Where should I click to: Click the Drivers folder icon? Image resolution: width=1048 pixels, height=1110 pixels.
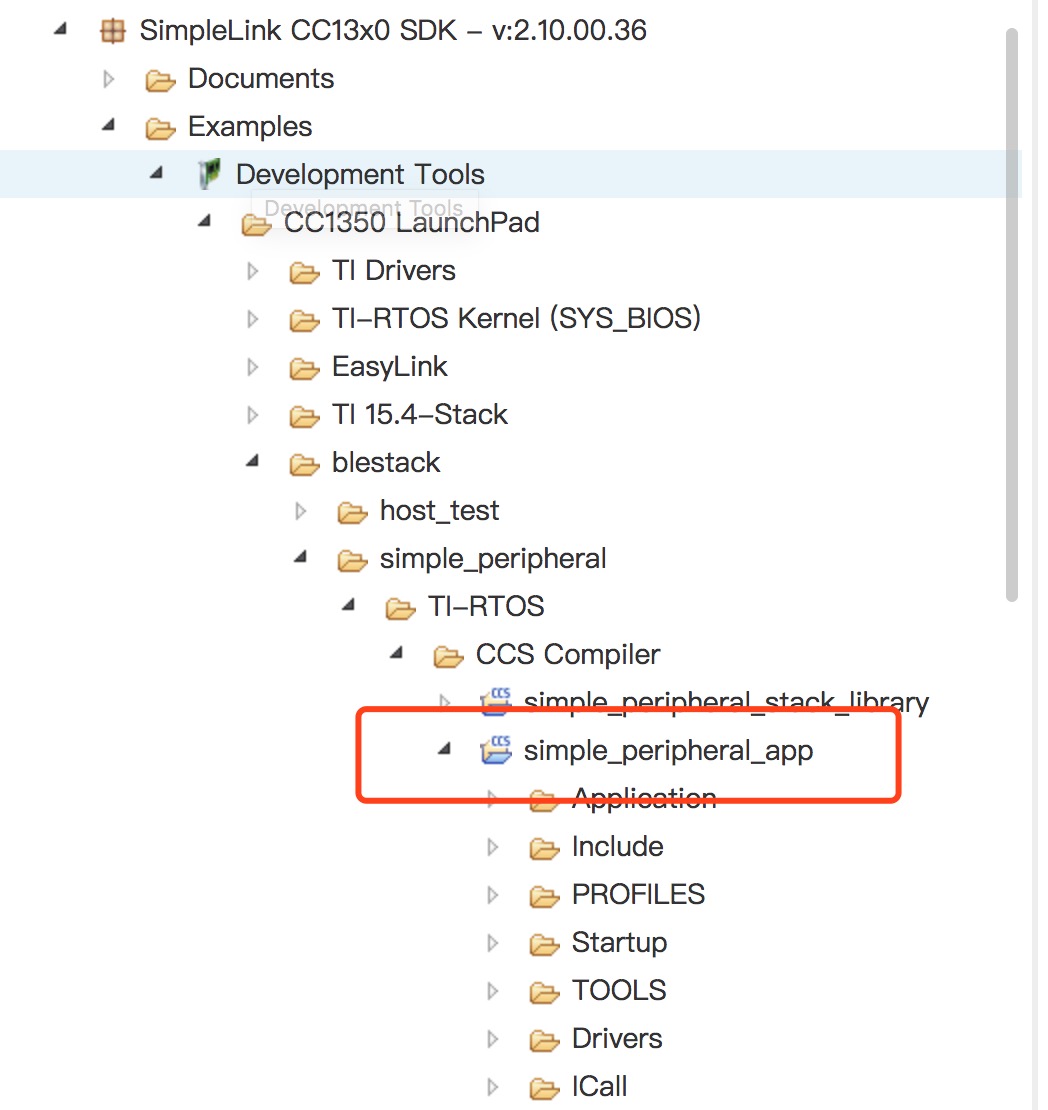(545, 1041)
